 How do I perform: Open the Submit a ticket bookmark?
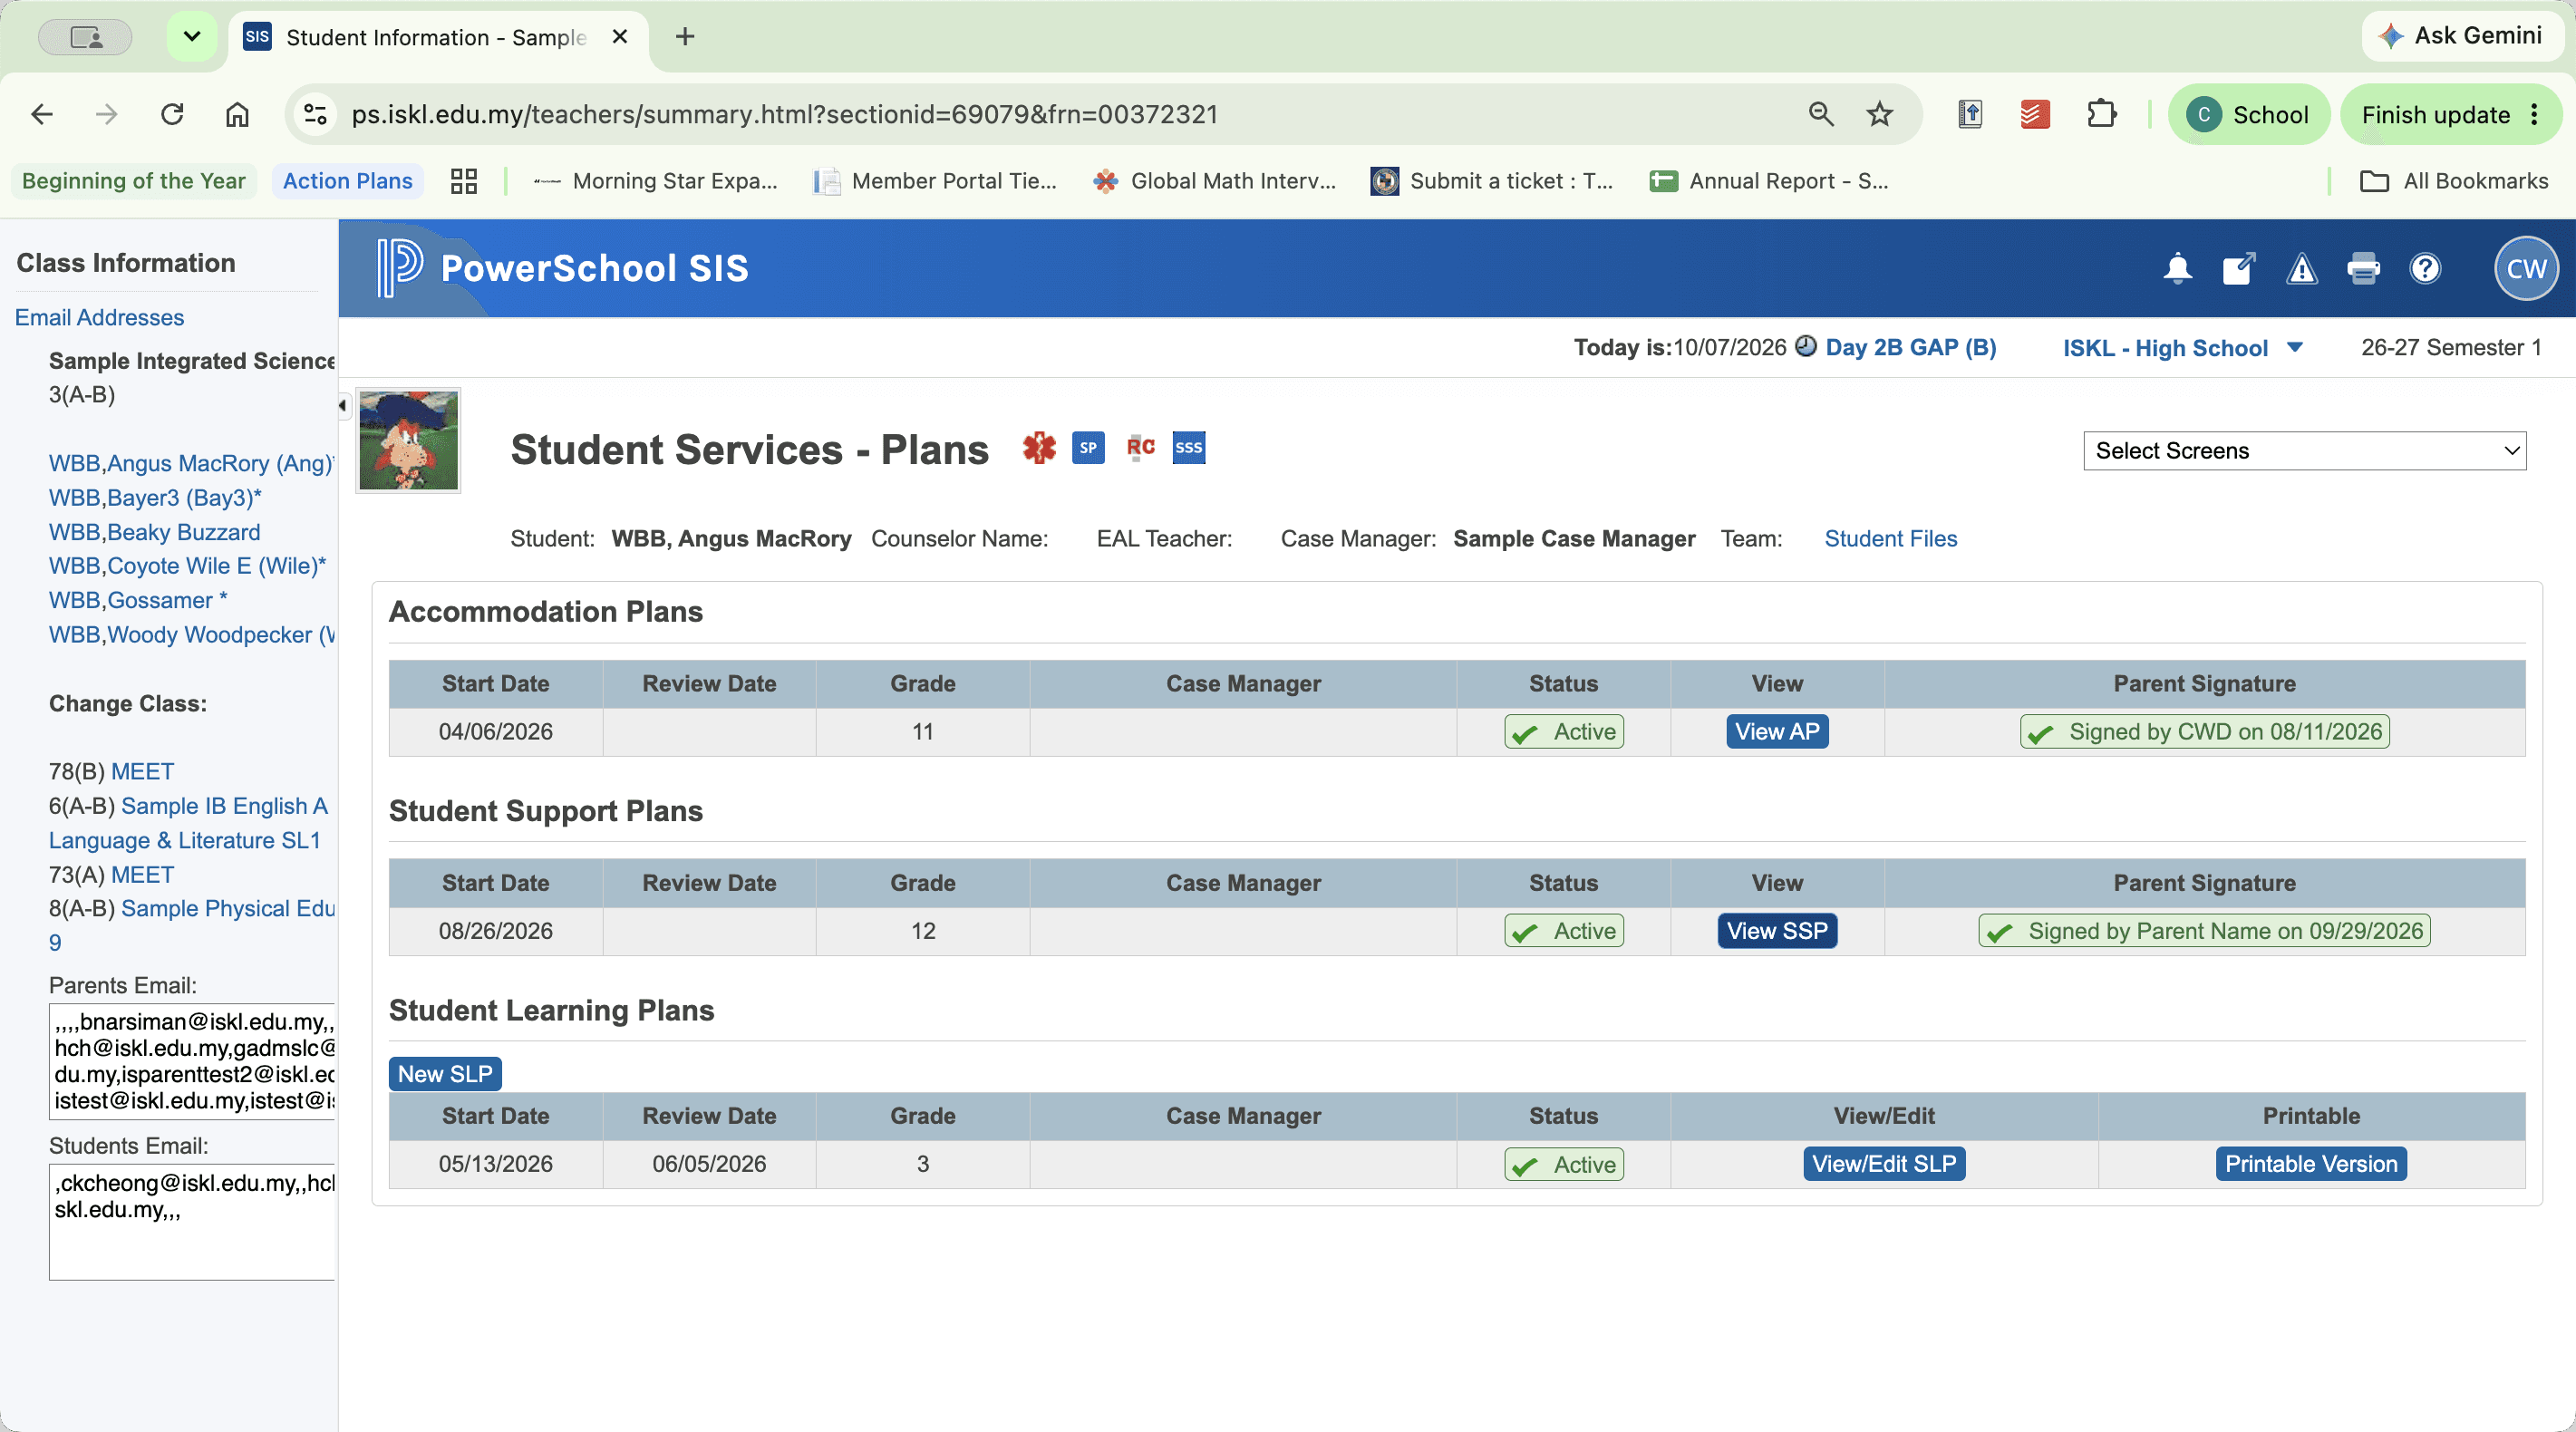pyautogui.click(x=1492, y=181)
